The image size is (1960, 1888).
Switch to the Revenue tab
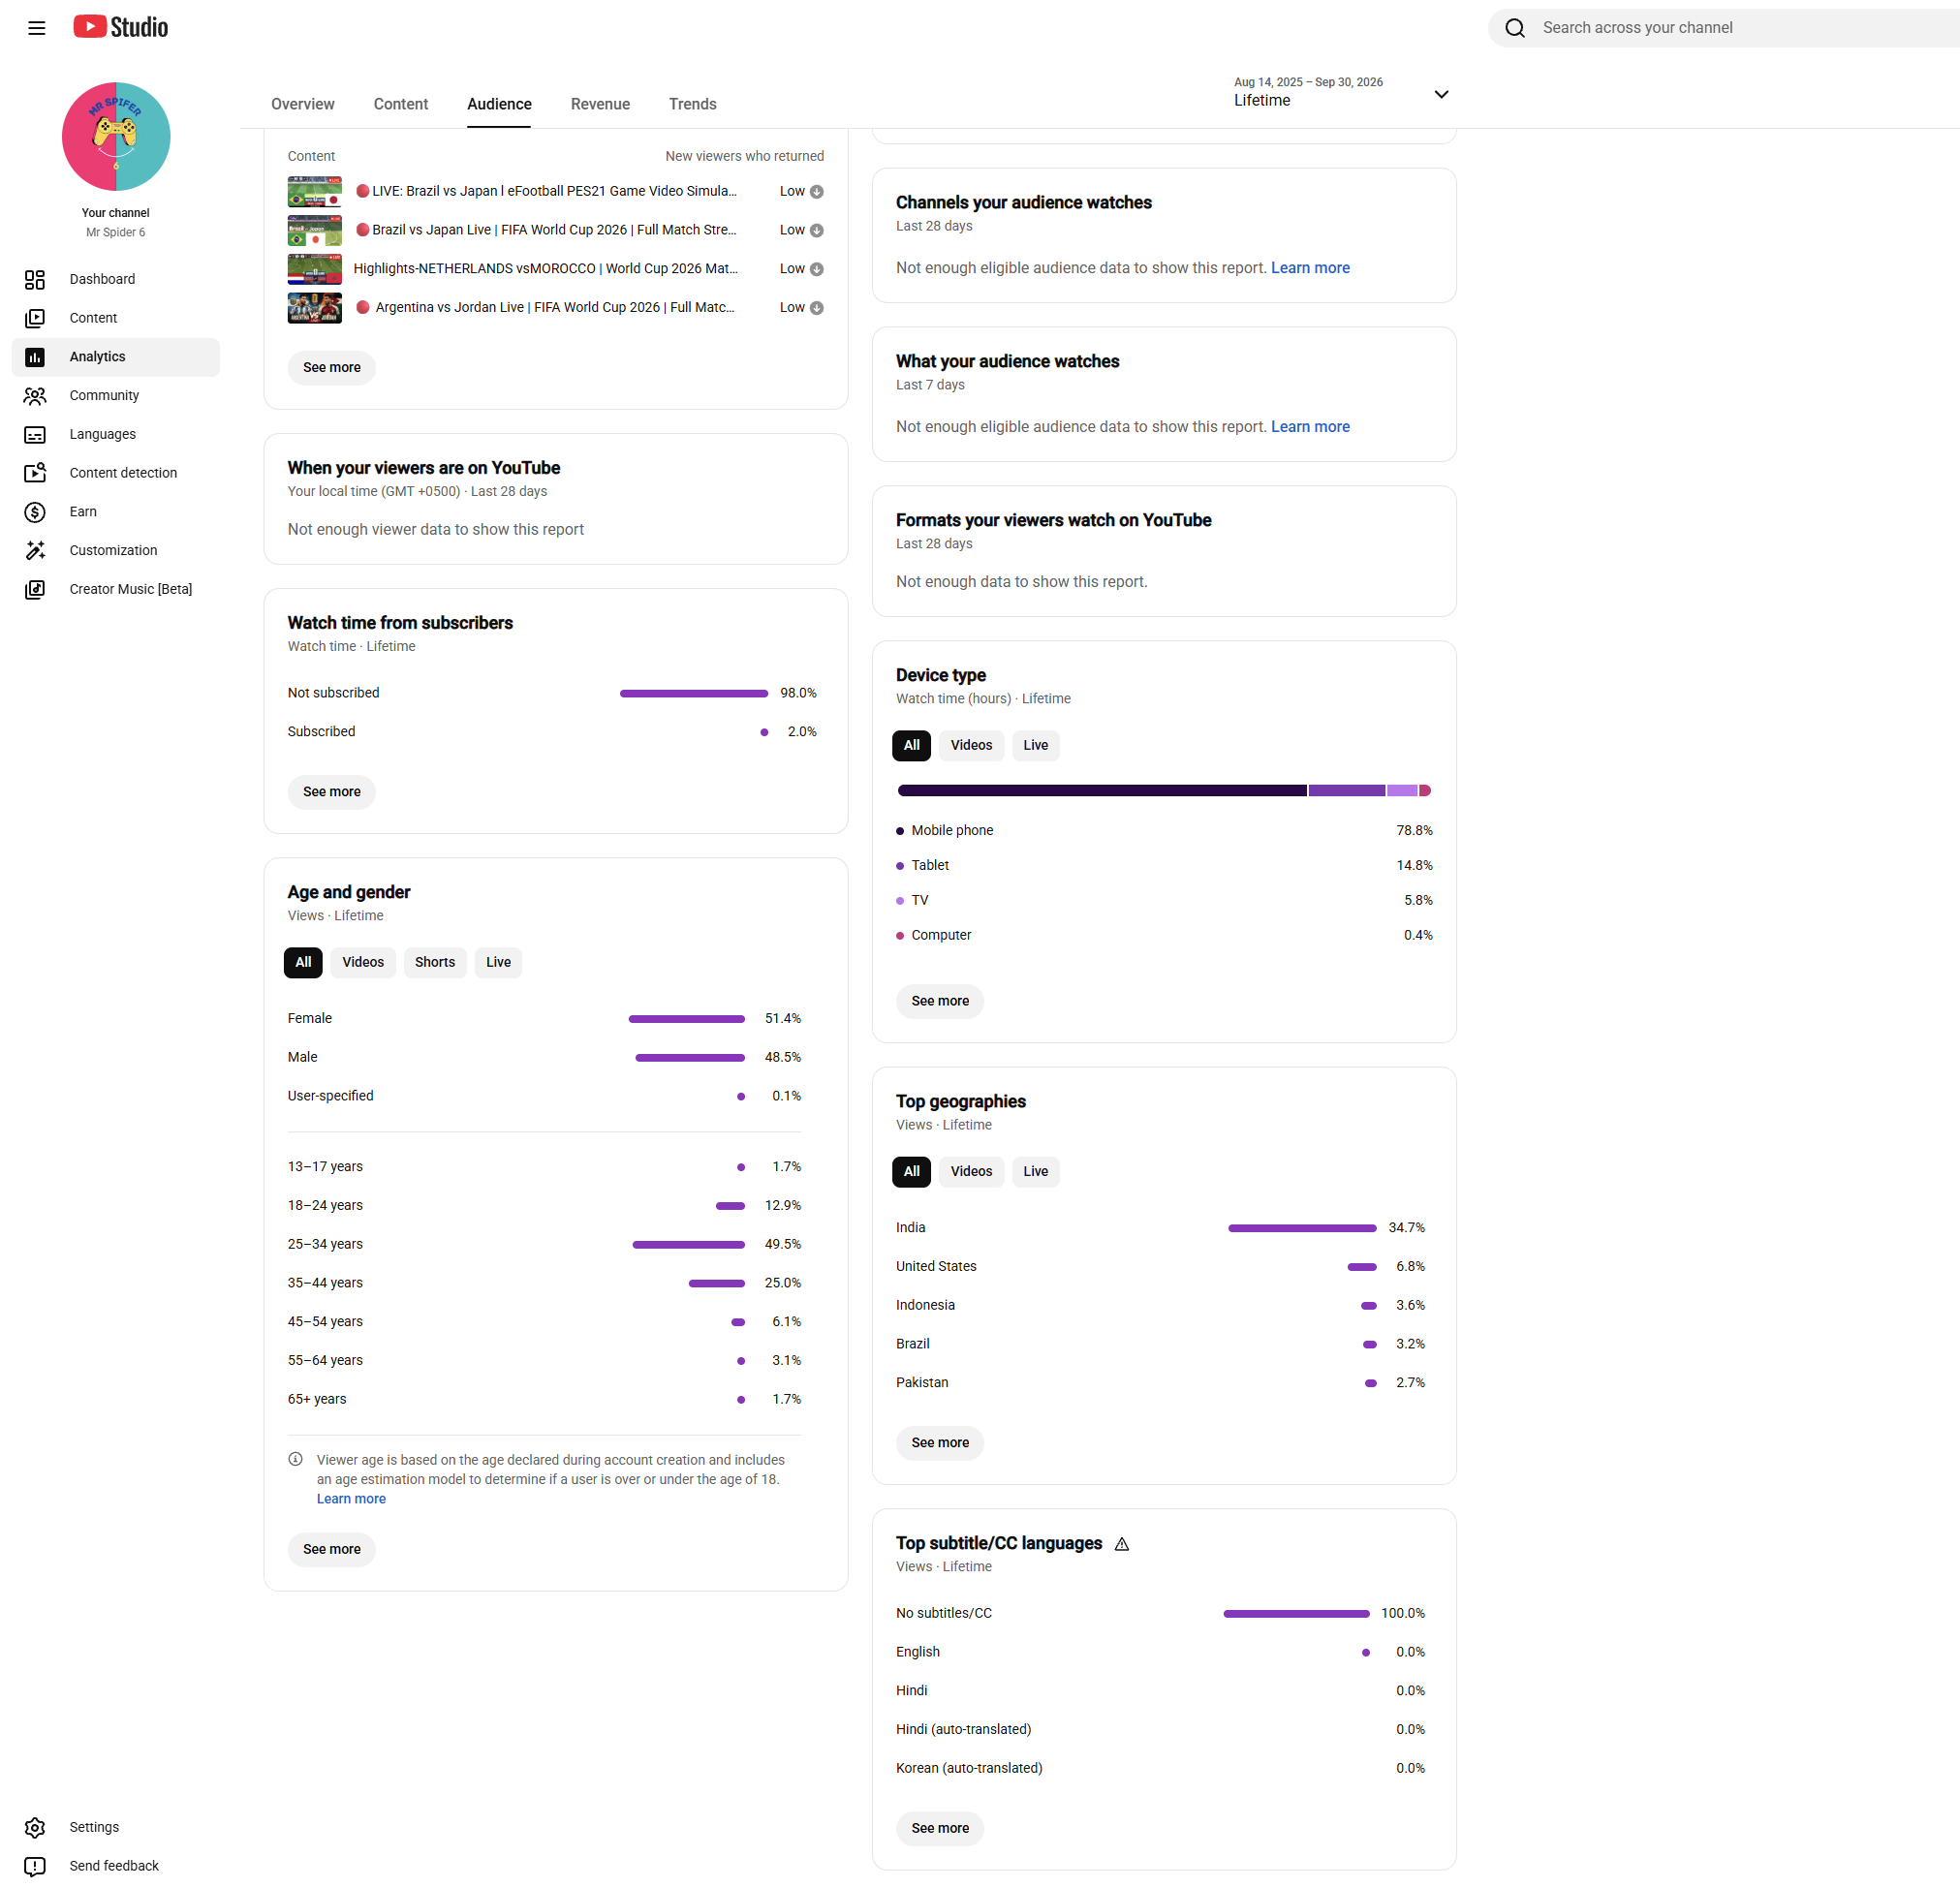tap(600, 104)
